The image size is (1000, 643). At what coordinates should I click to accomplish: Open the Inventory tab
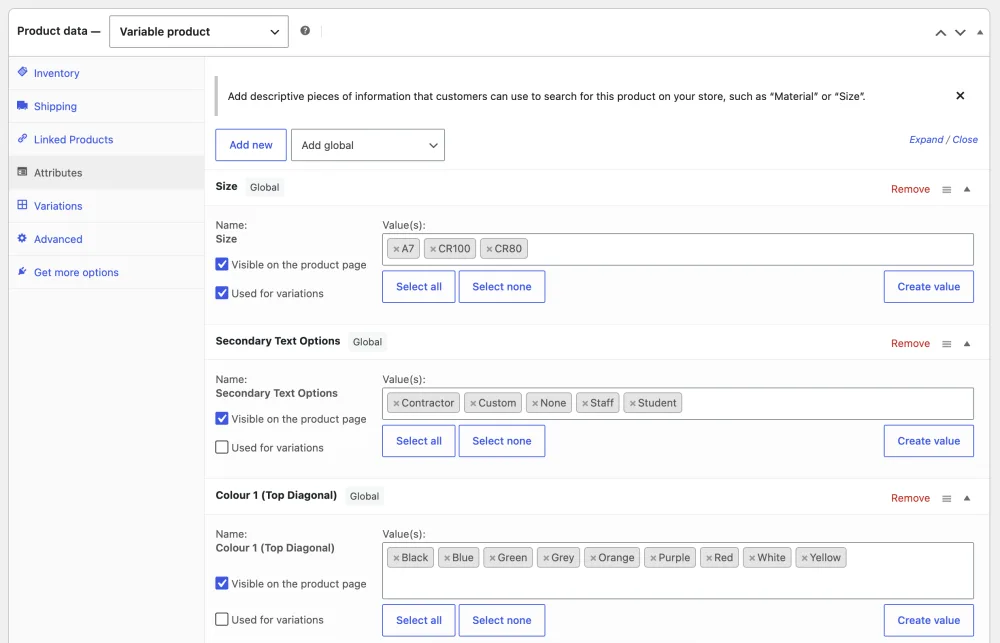tap(107, 73)
